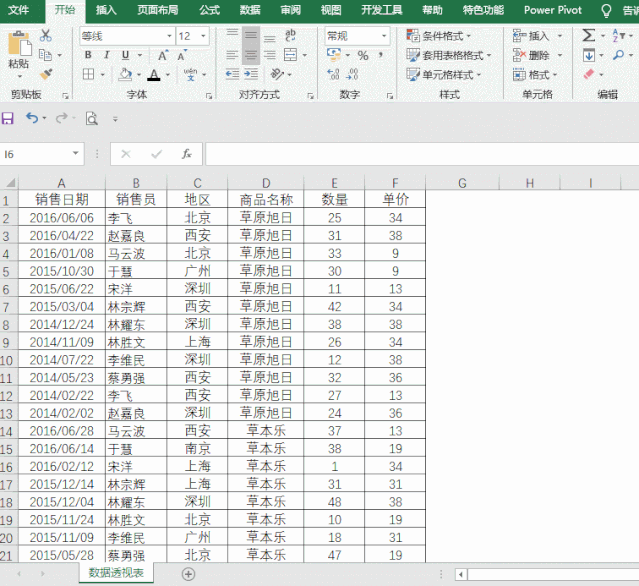Open 删除 cells dropdown
This screenshot has height=586, width=639.
pyautogui.click(x=560, y=55)
